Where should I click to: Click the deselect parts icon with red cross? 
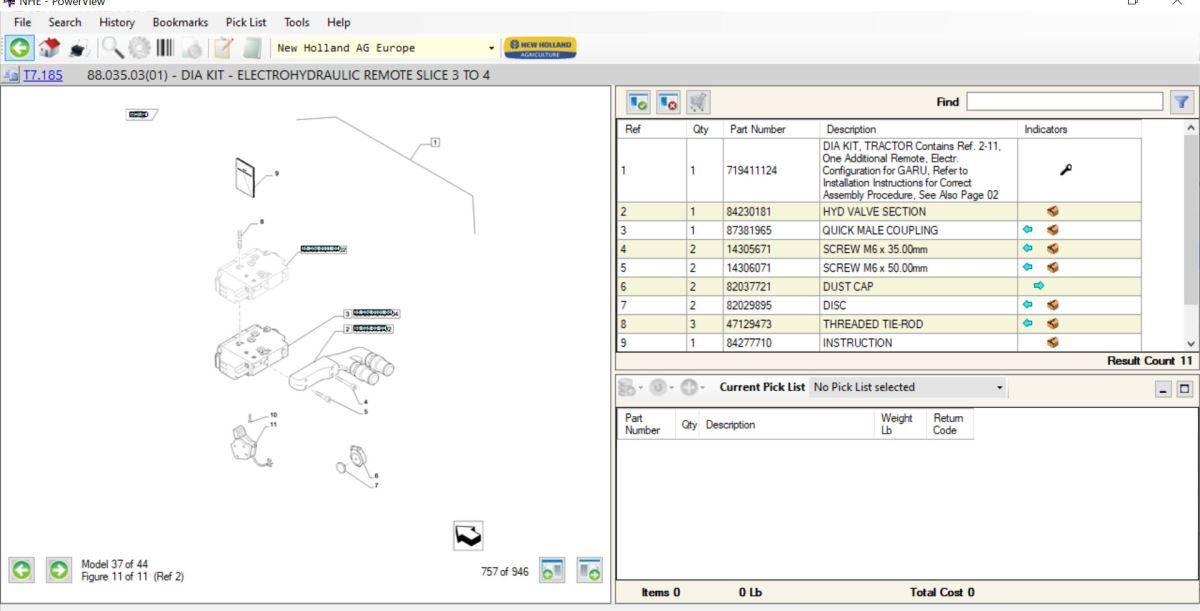pyautogui.click(x=668, y=101)
